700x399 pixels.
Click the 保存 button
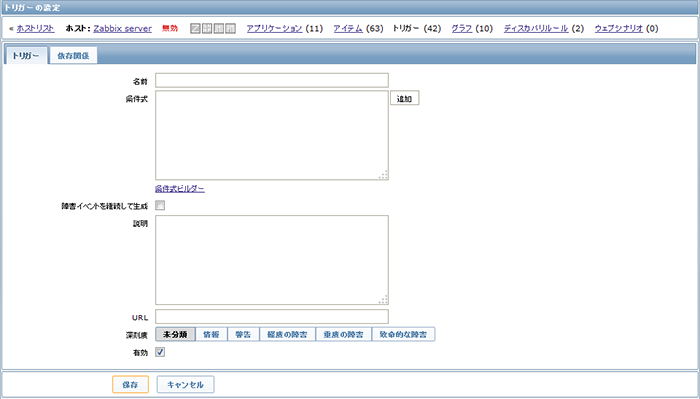point(130,385)
